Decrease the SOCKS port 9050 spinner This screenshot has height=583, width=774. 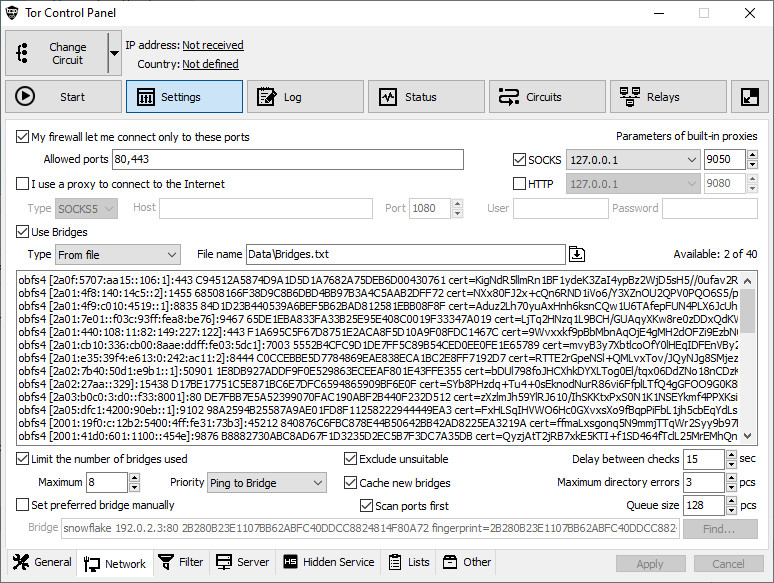752,164
